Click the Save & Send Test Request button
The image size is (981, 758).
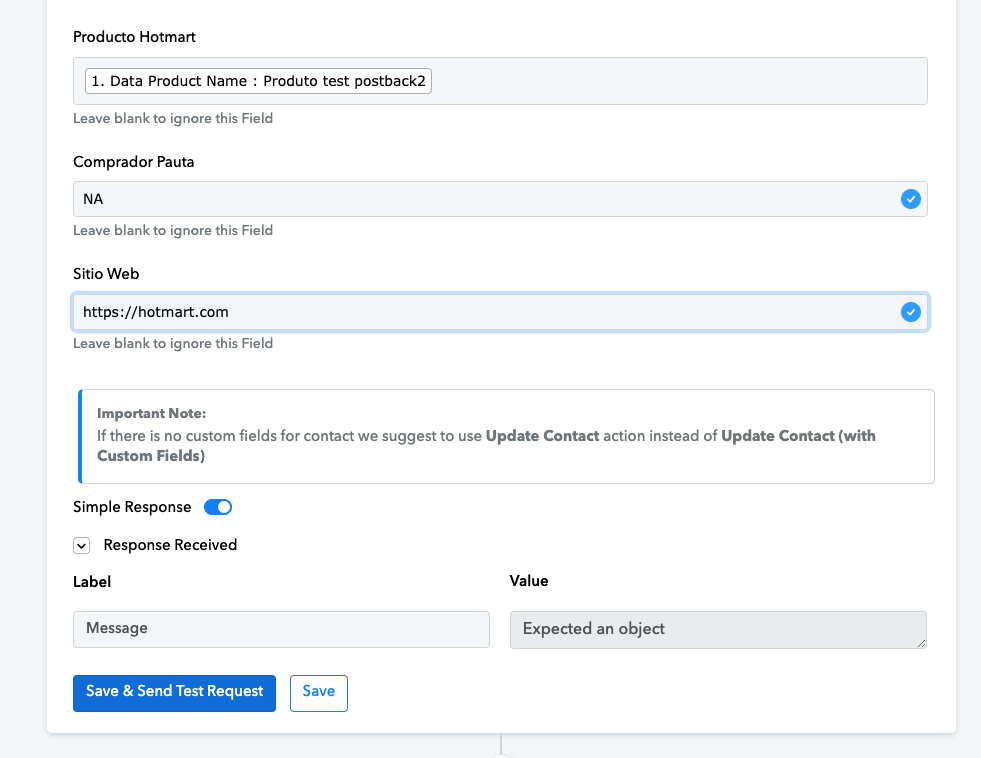(174, 693)
